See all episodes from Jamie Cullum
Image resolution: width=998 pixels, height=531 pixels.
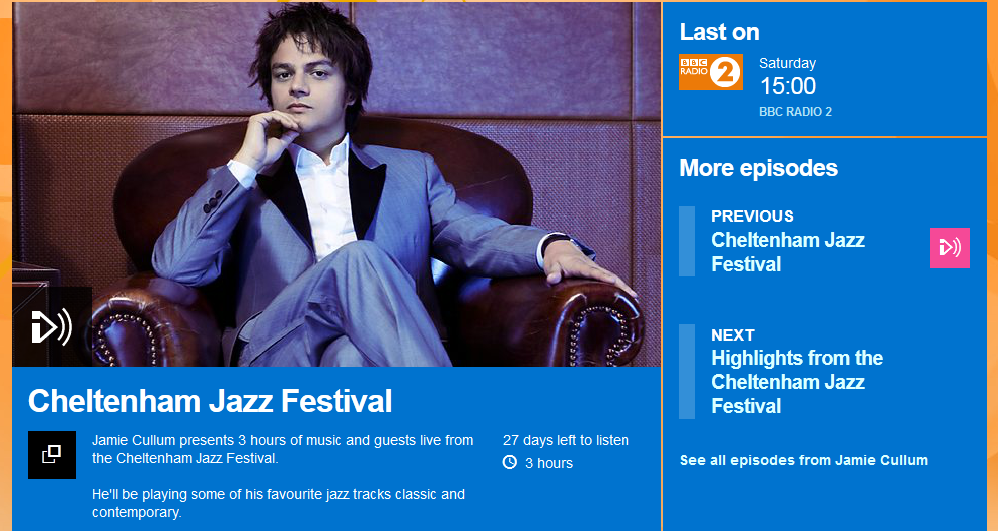tap(803, 460)
